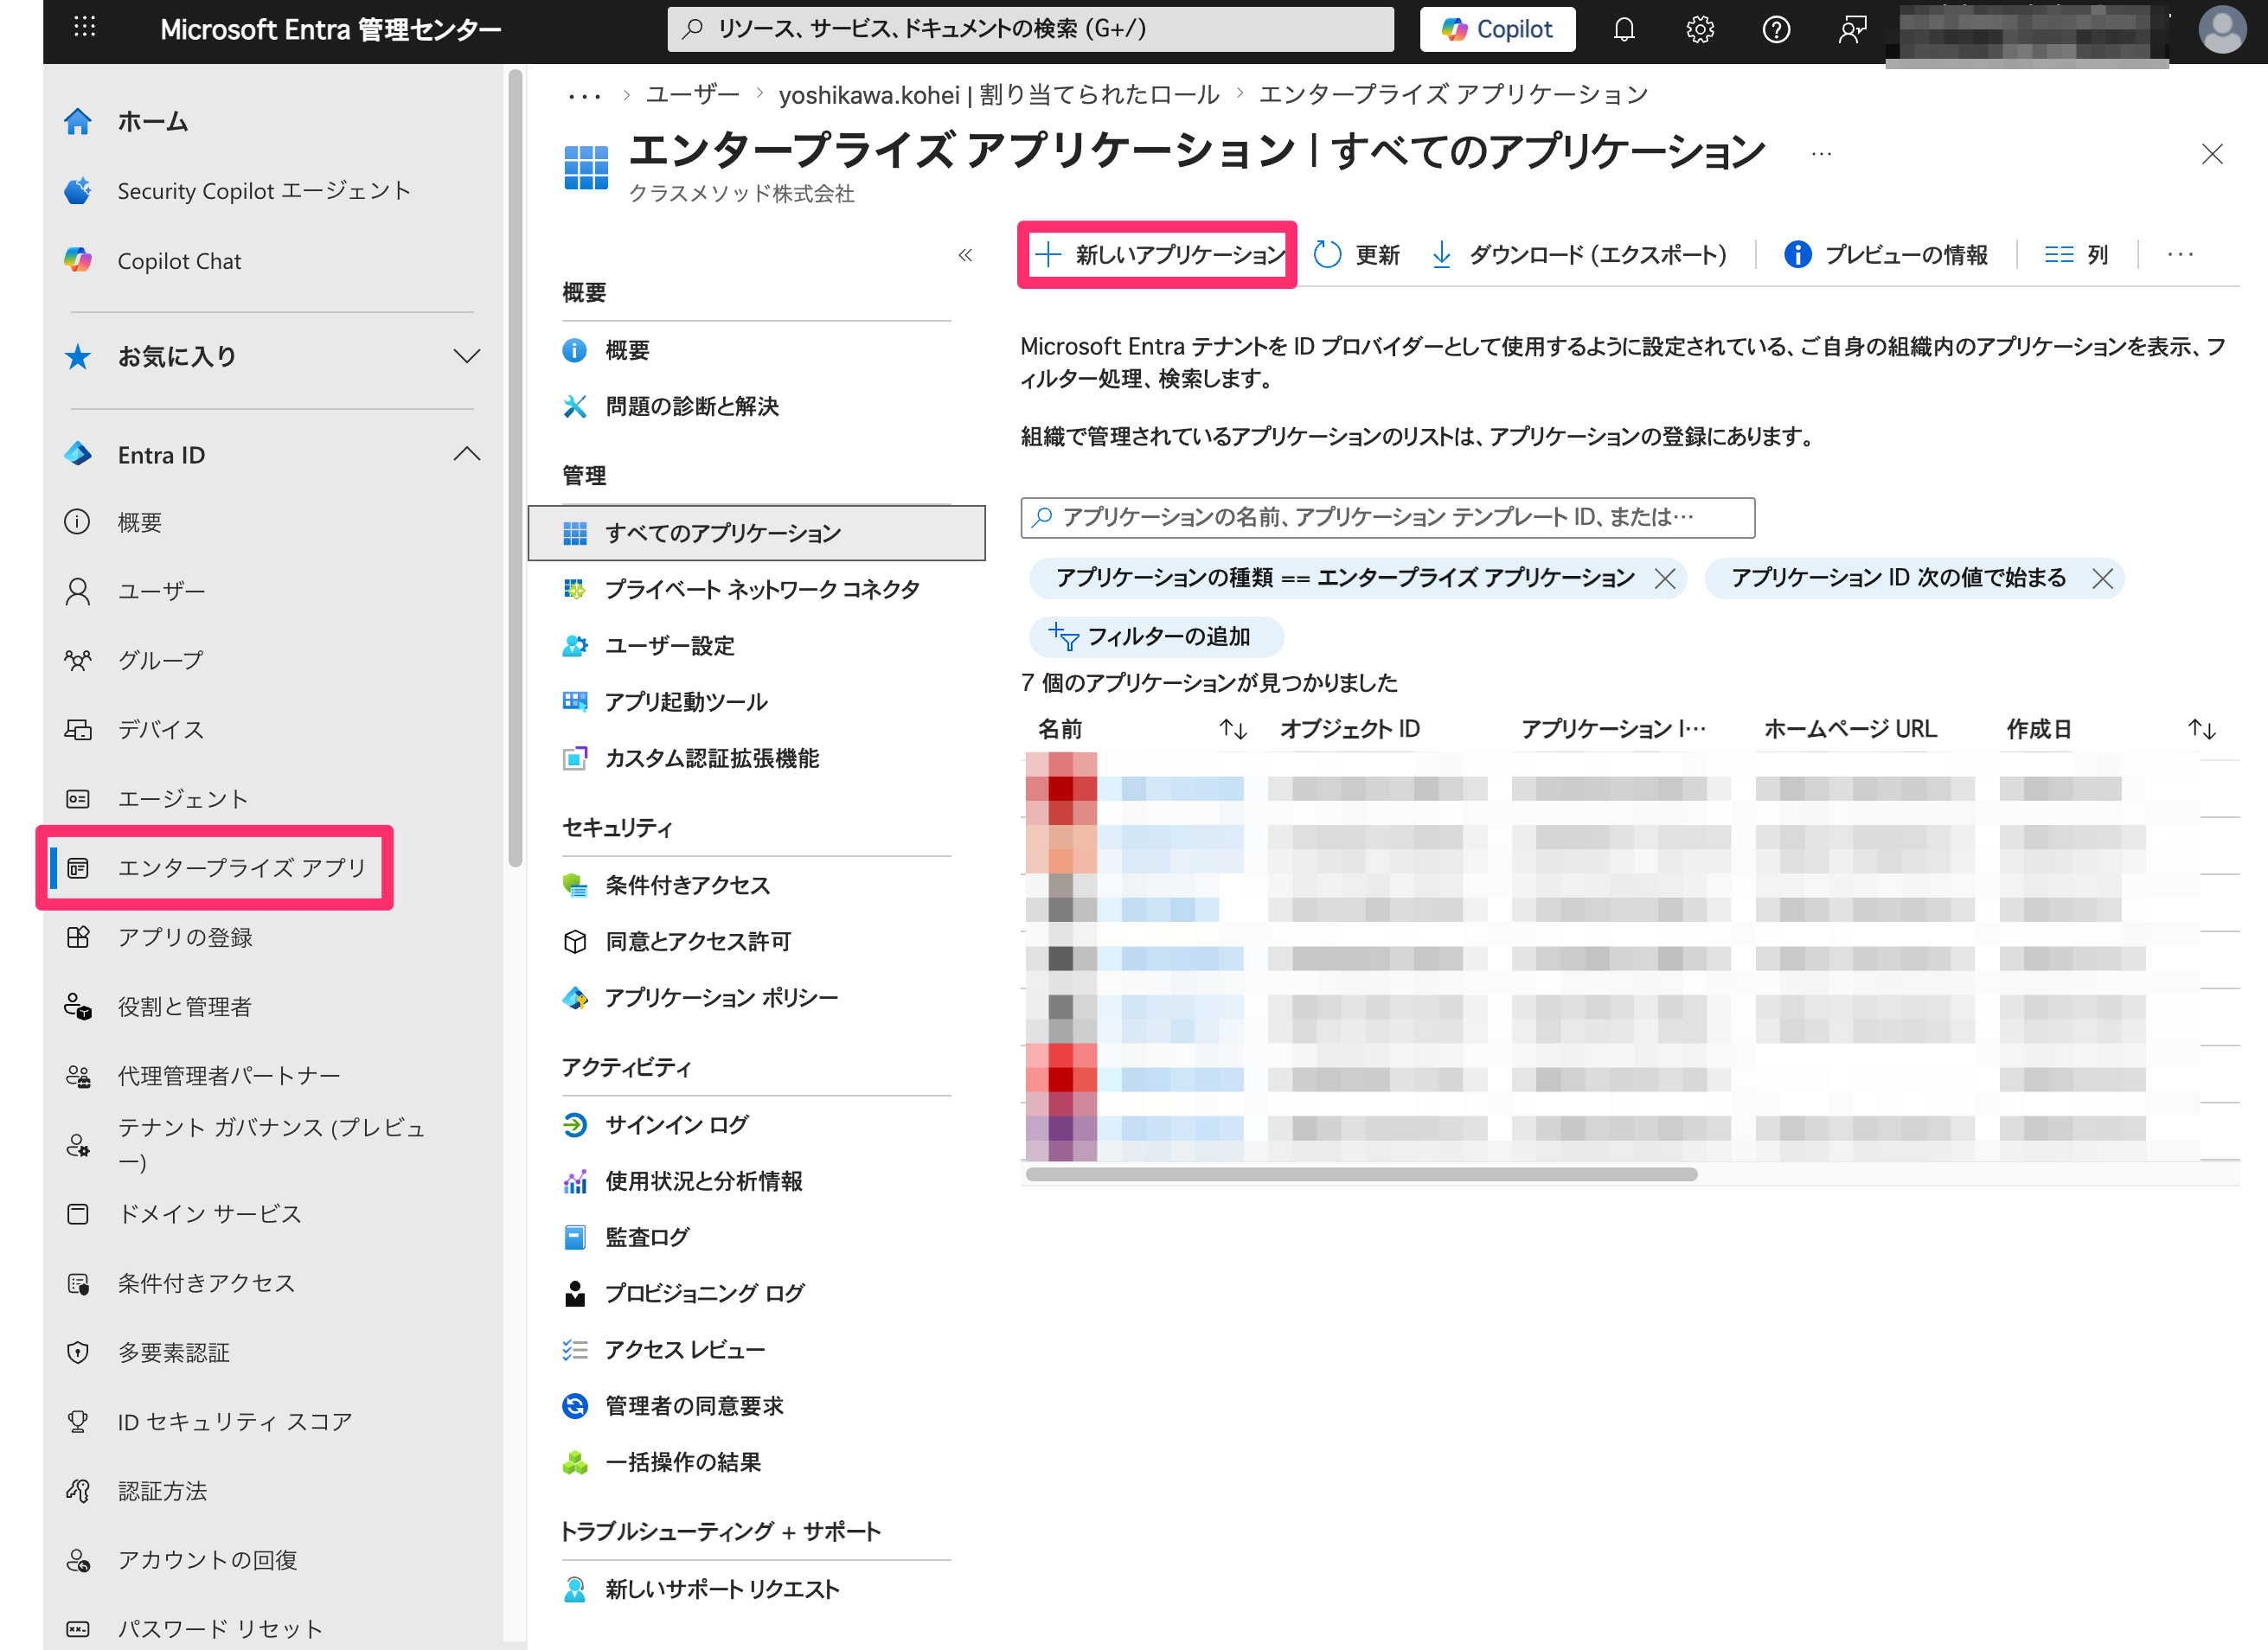This screenshot has width=2268, height=1650.
Task: Click the アカウントの回復 sidebar icon
Action: (x=78, y=1560)
